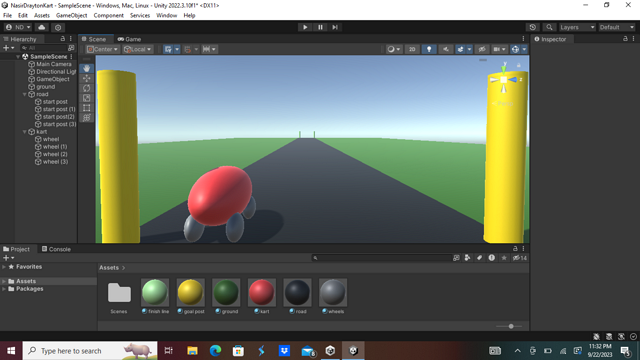The height and width of the screenshot is (360, 640).
Task: Start Play mode
Action: coord(305,27)
